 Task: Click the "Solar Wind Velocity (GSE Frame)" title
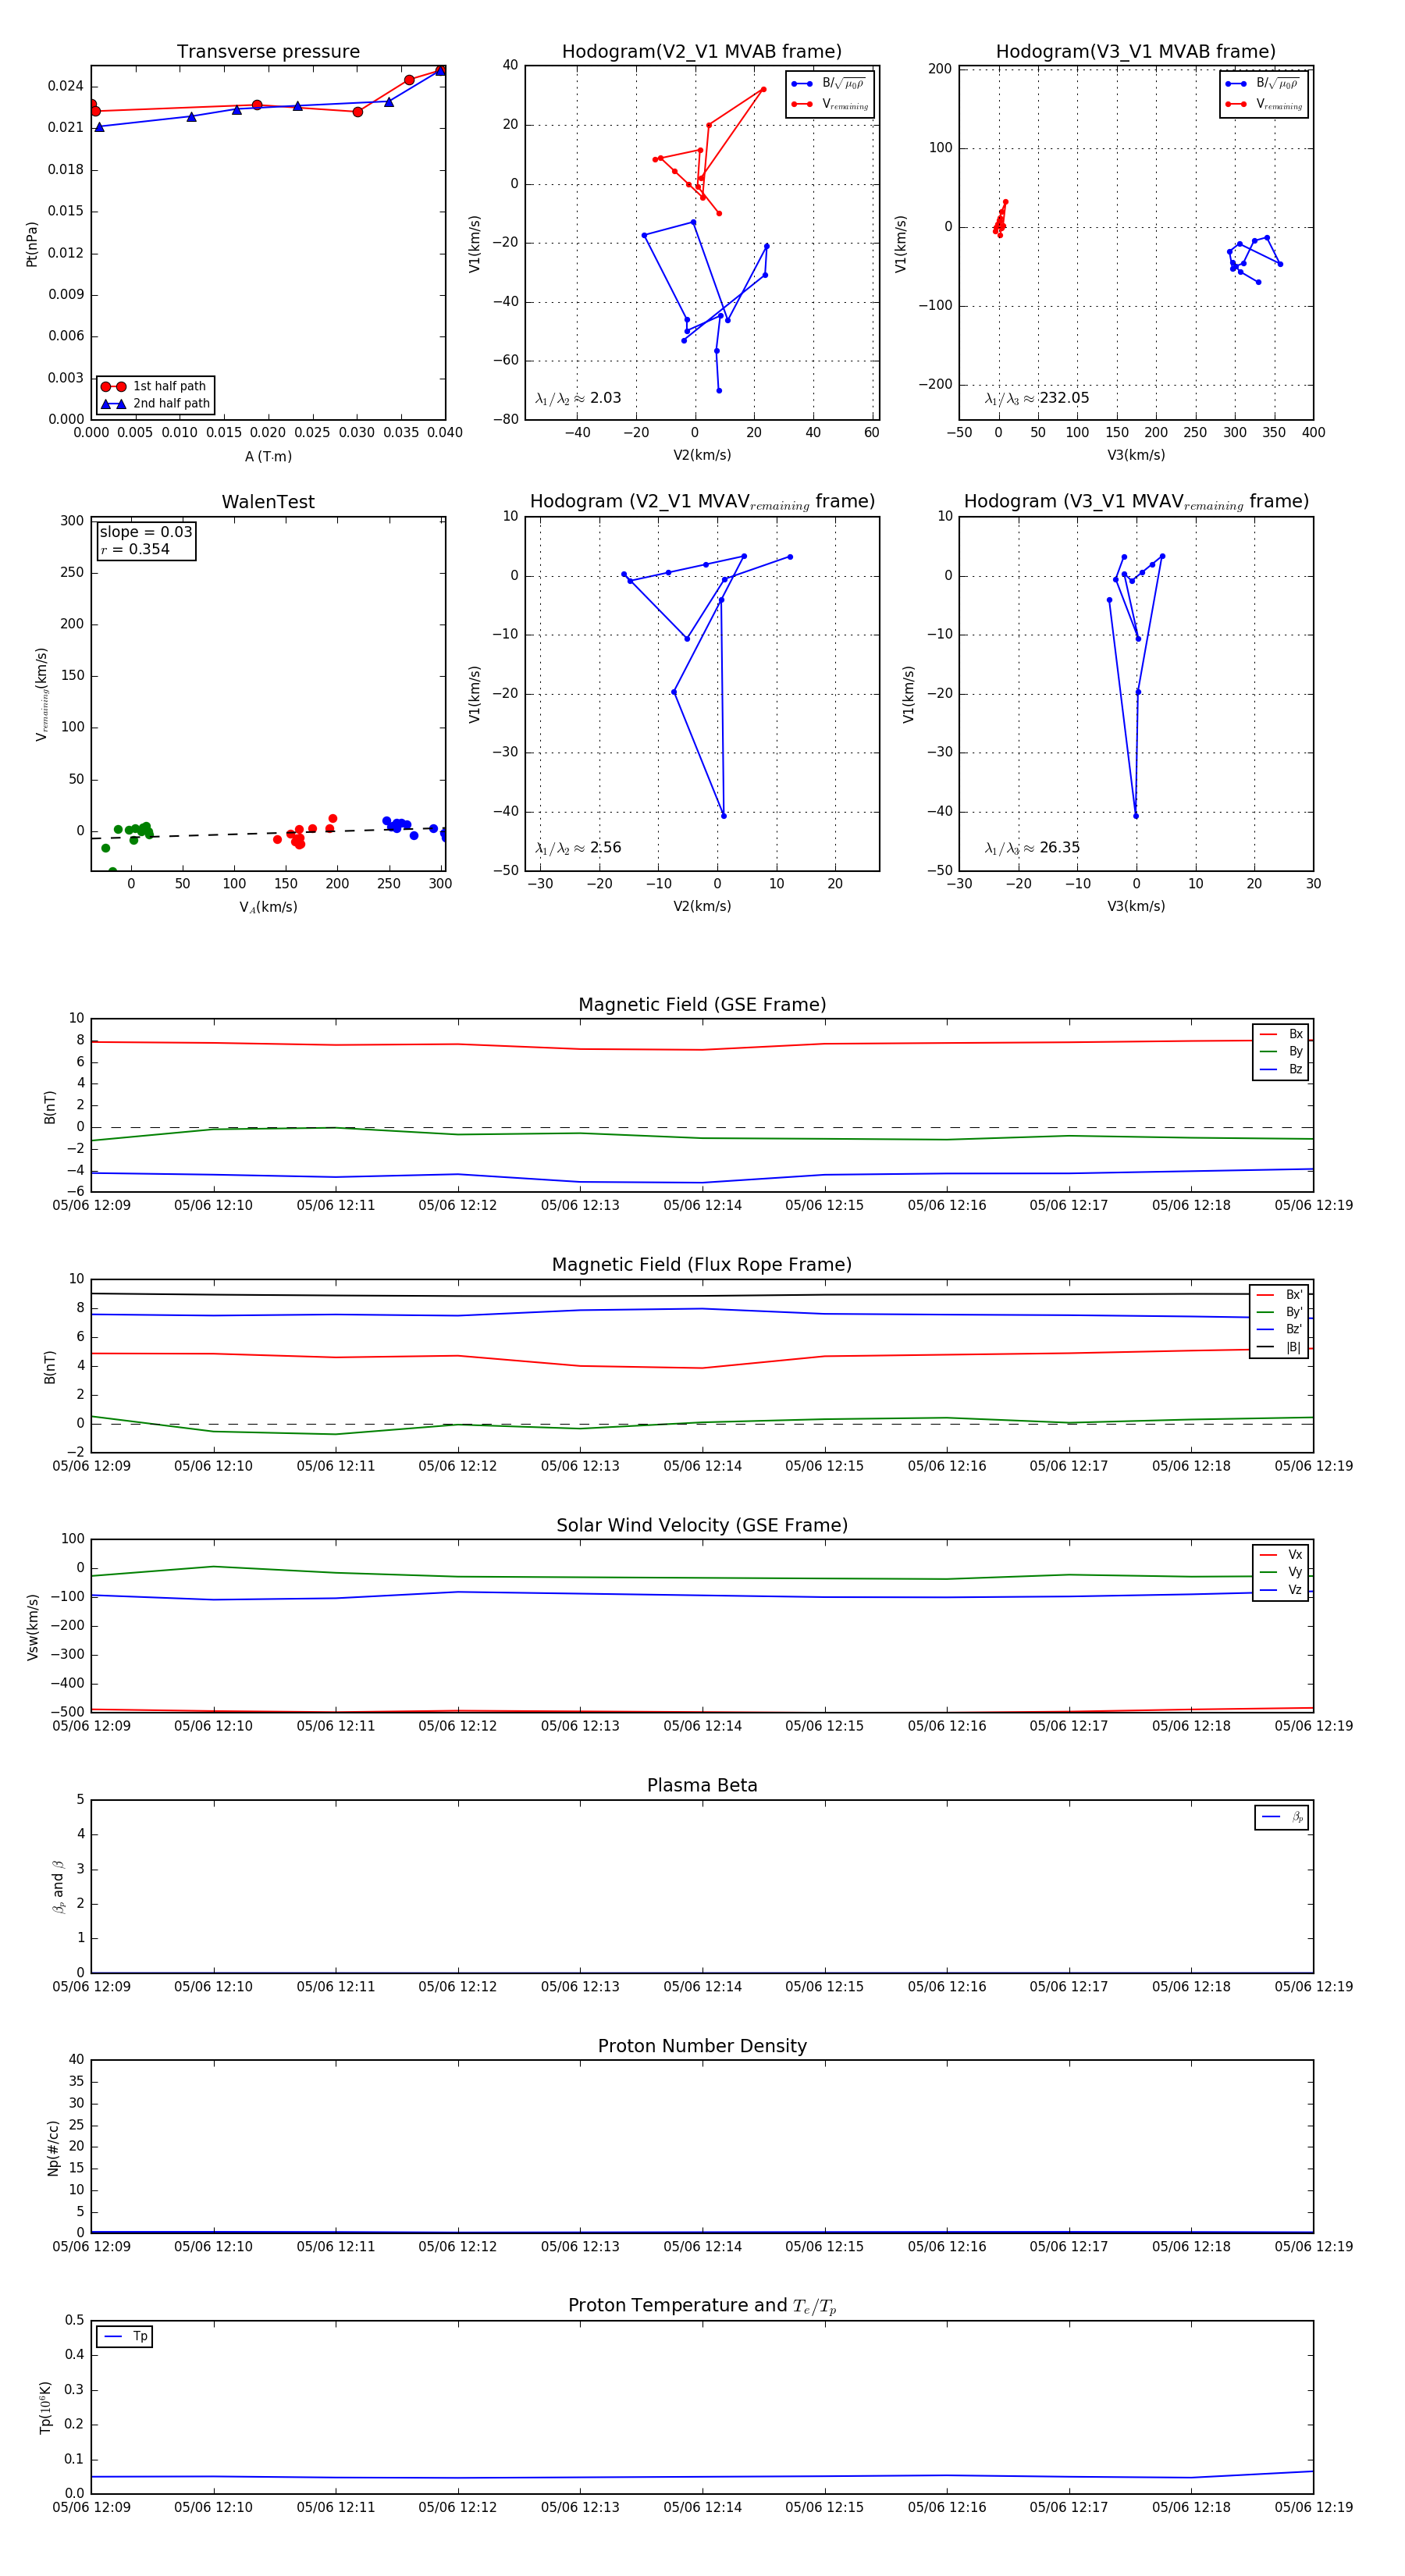[702, 1525]
